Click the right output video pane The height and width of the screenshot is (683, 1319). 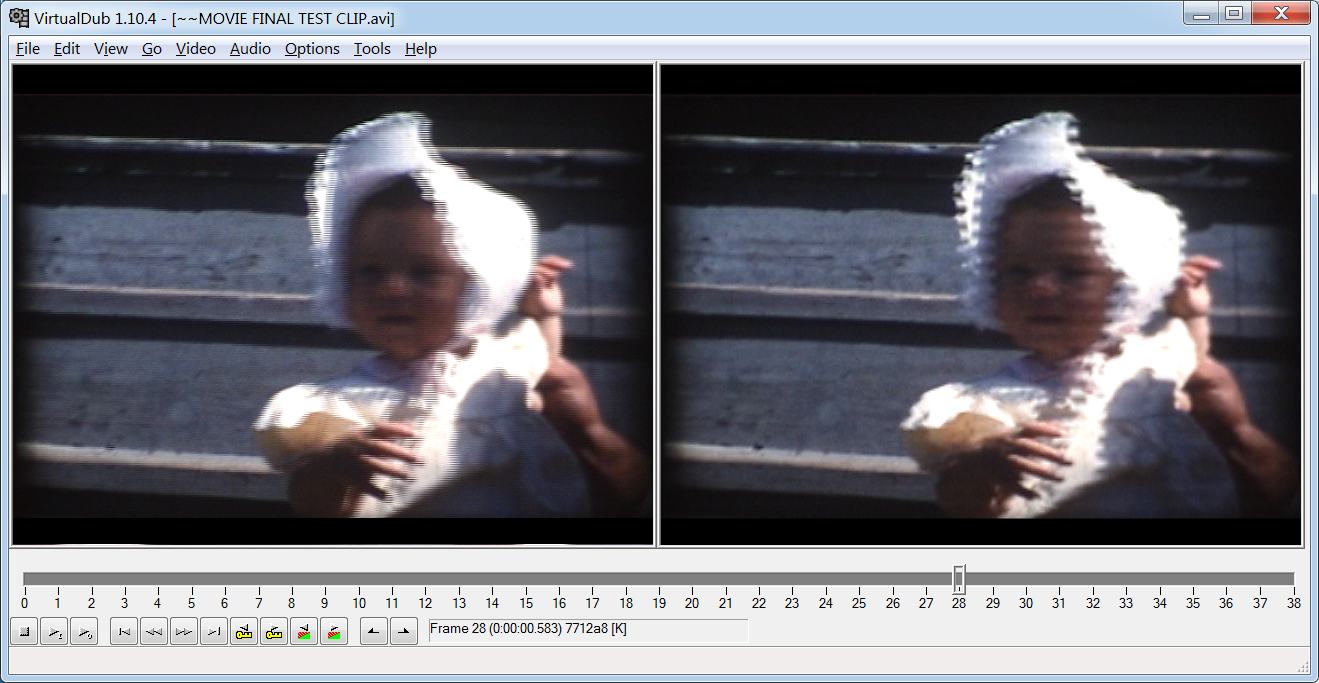coord(981,305)
